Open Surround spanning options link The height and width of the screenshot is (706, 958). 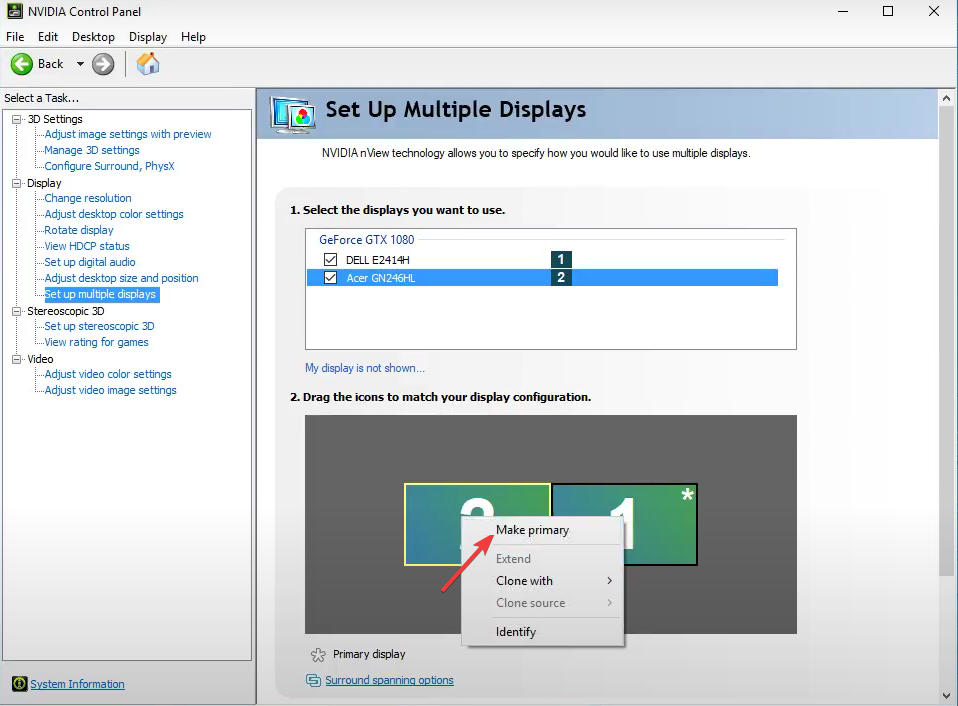point(389,680)
